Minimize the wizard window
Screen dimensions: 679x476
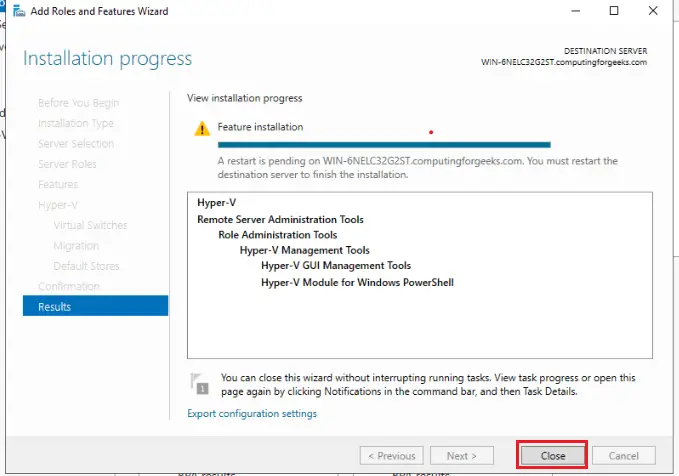click(576, 11)
